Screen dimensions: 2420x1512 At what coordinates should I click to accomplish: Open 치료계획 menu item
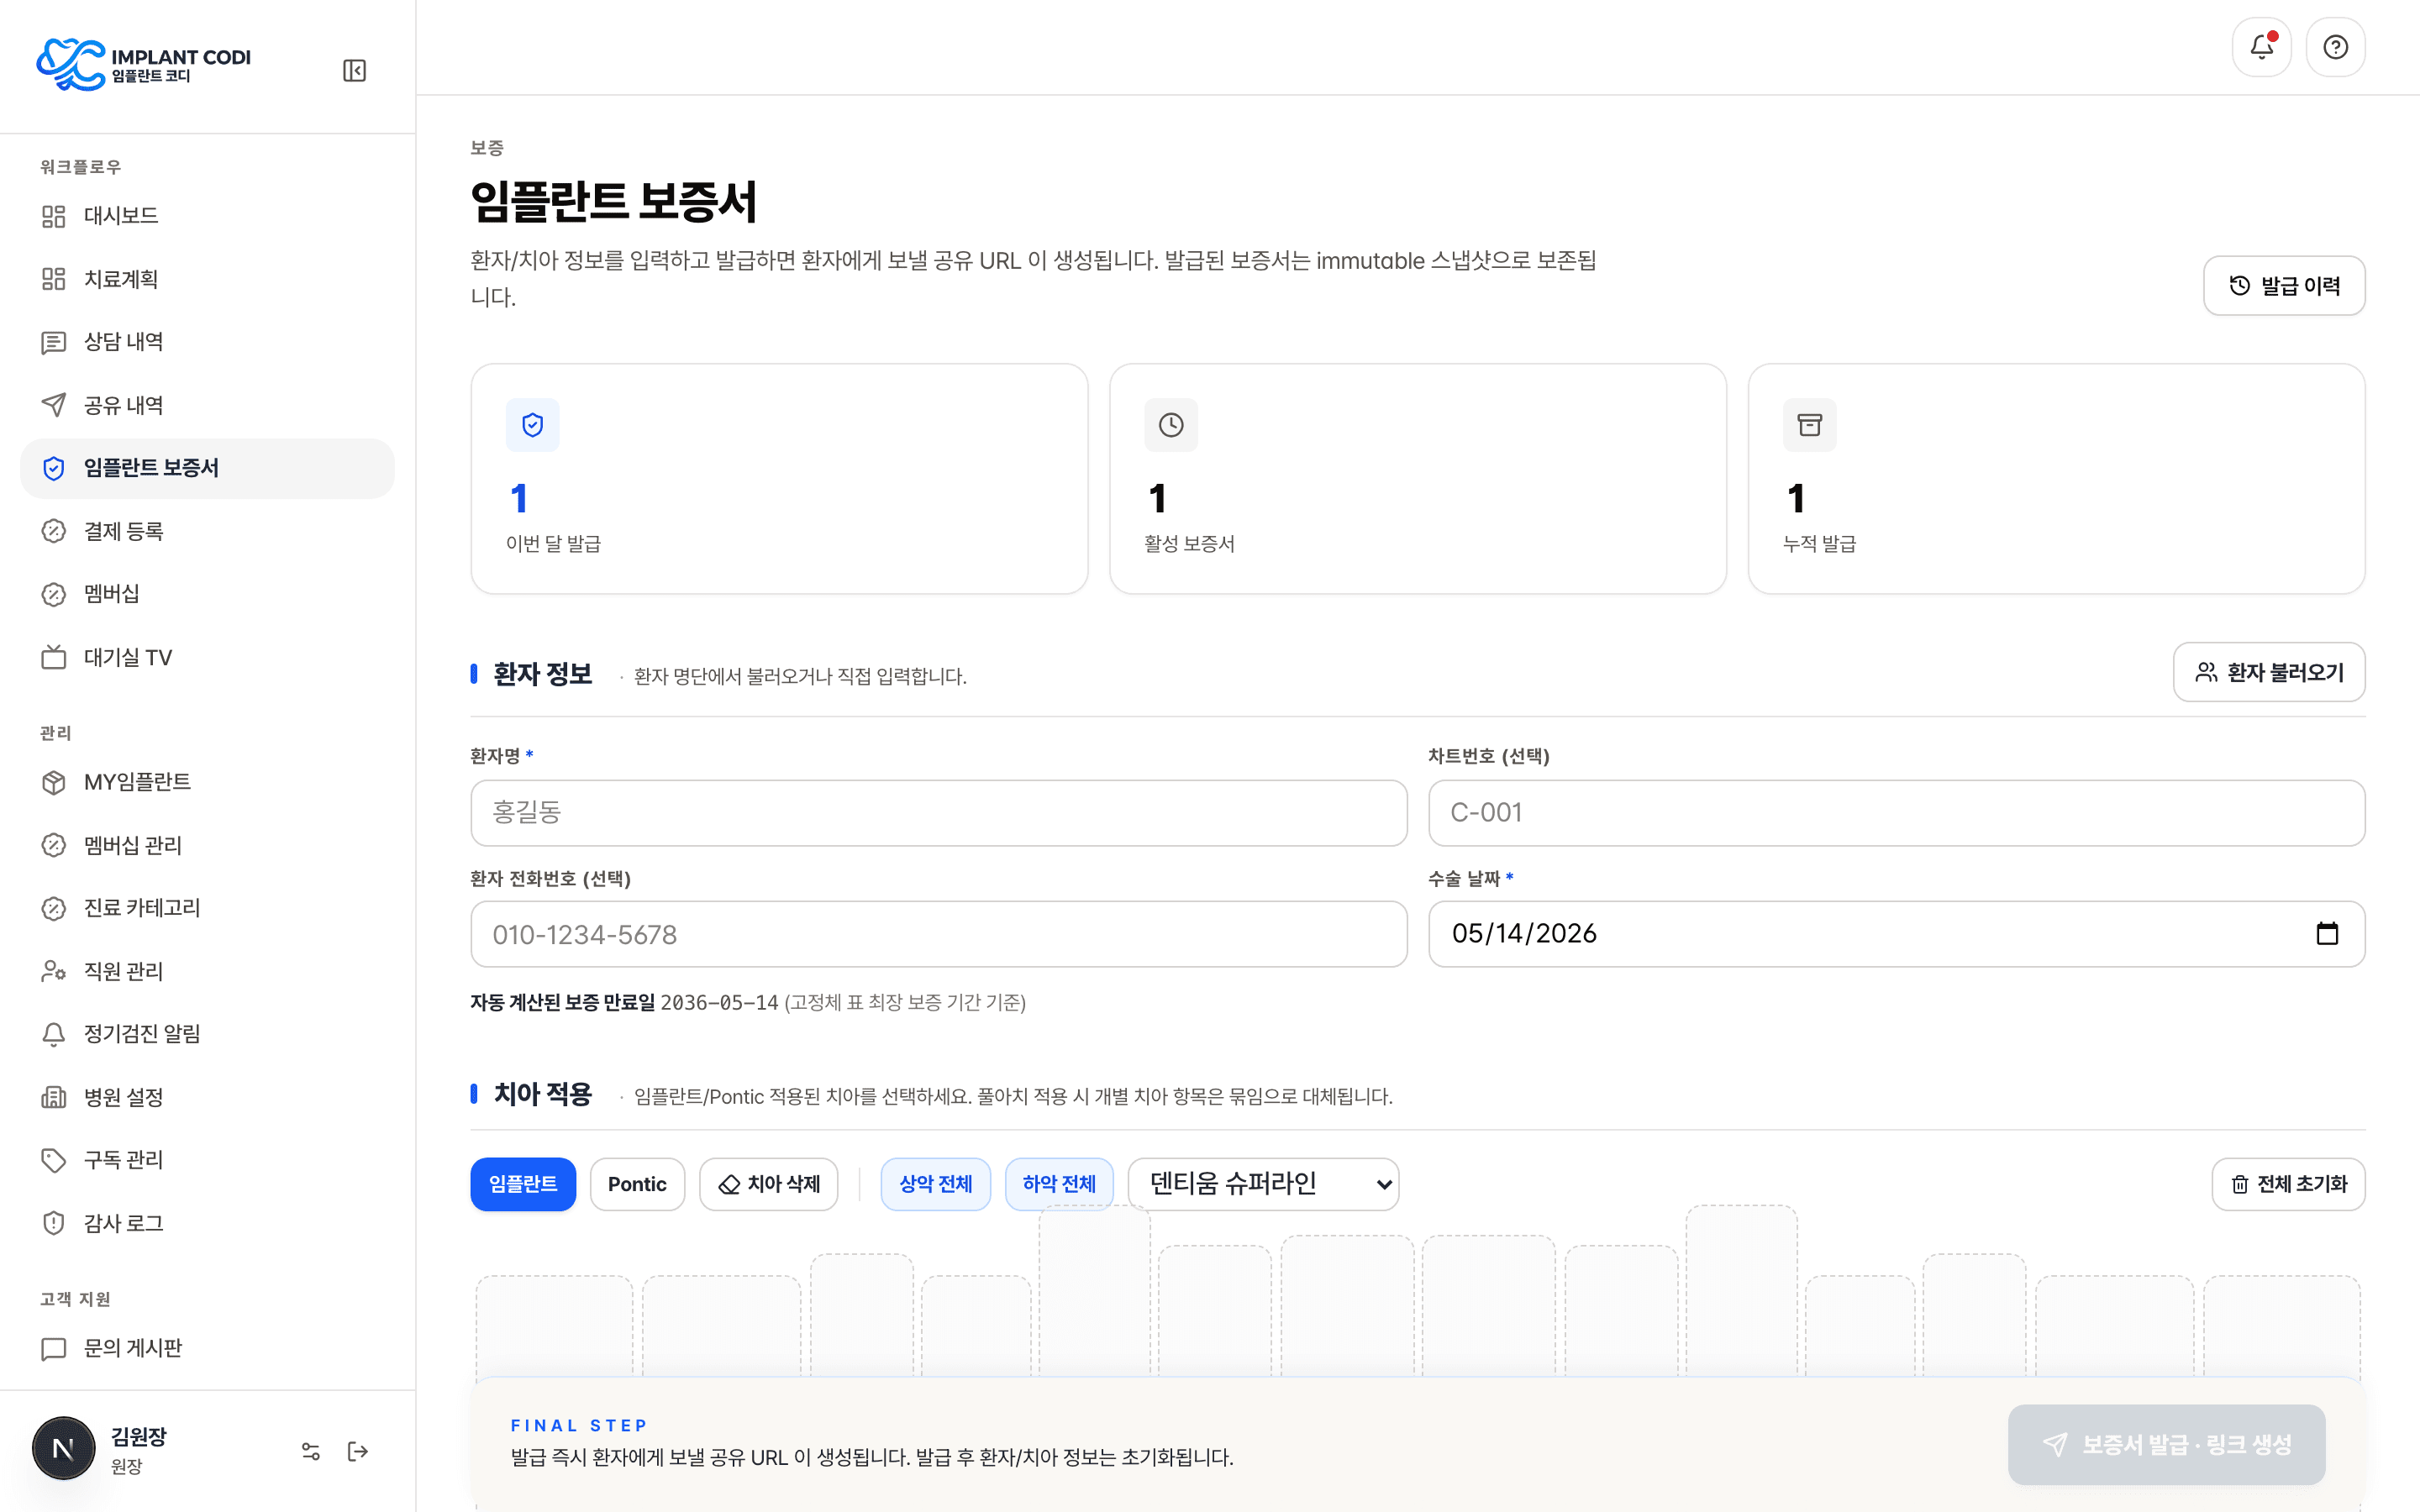tap(207, 279)
